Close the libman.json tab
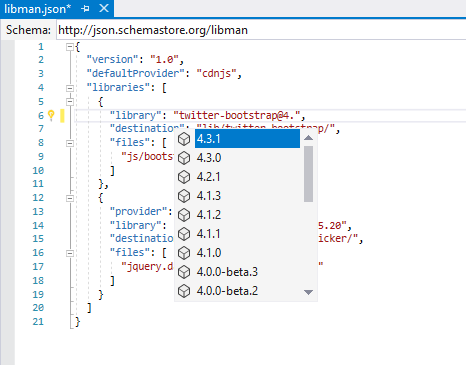This screenshot has height=365, width=466. pyautogui.click(x=104, y=8)
